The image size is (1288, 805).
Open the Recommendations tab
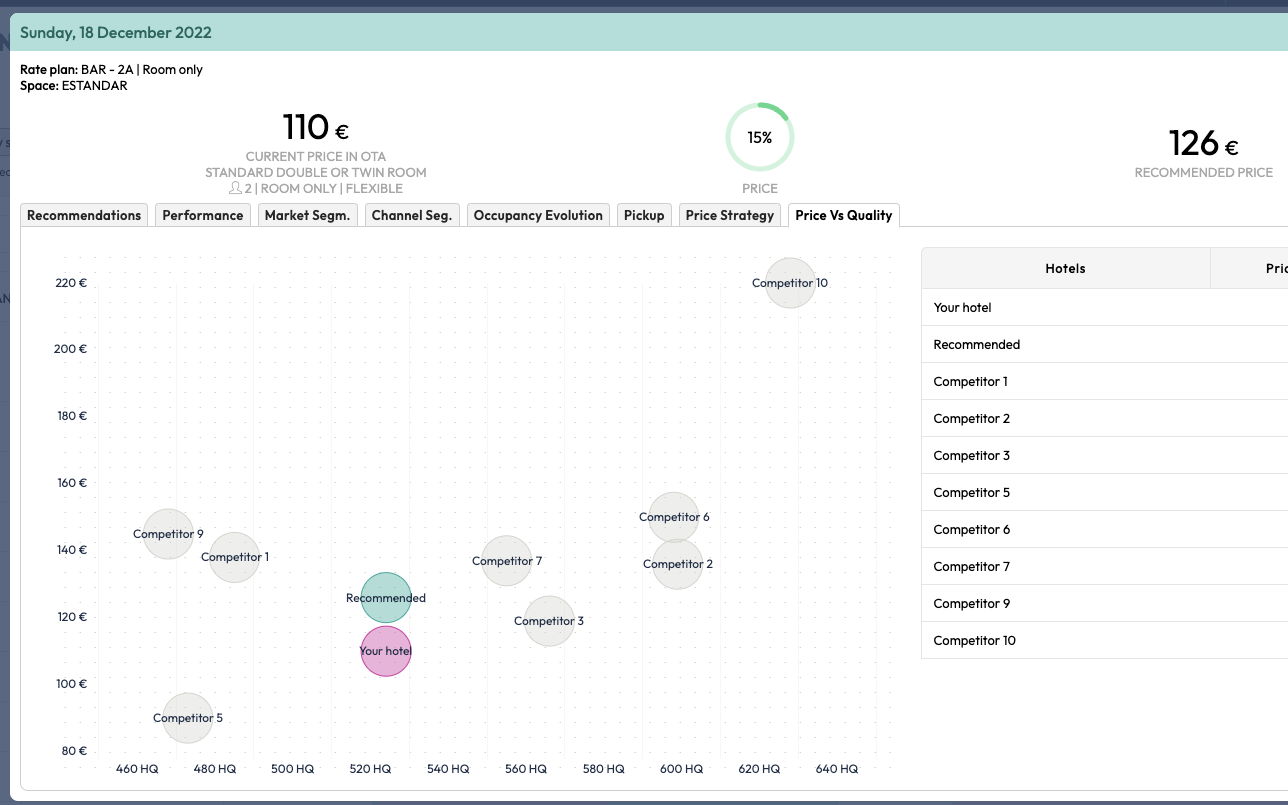(x=84, y=215)
